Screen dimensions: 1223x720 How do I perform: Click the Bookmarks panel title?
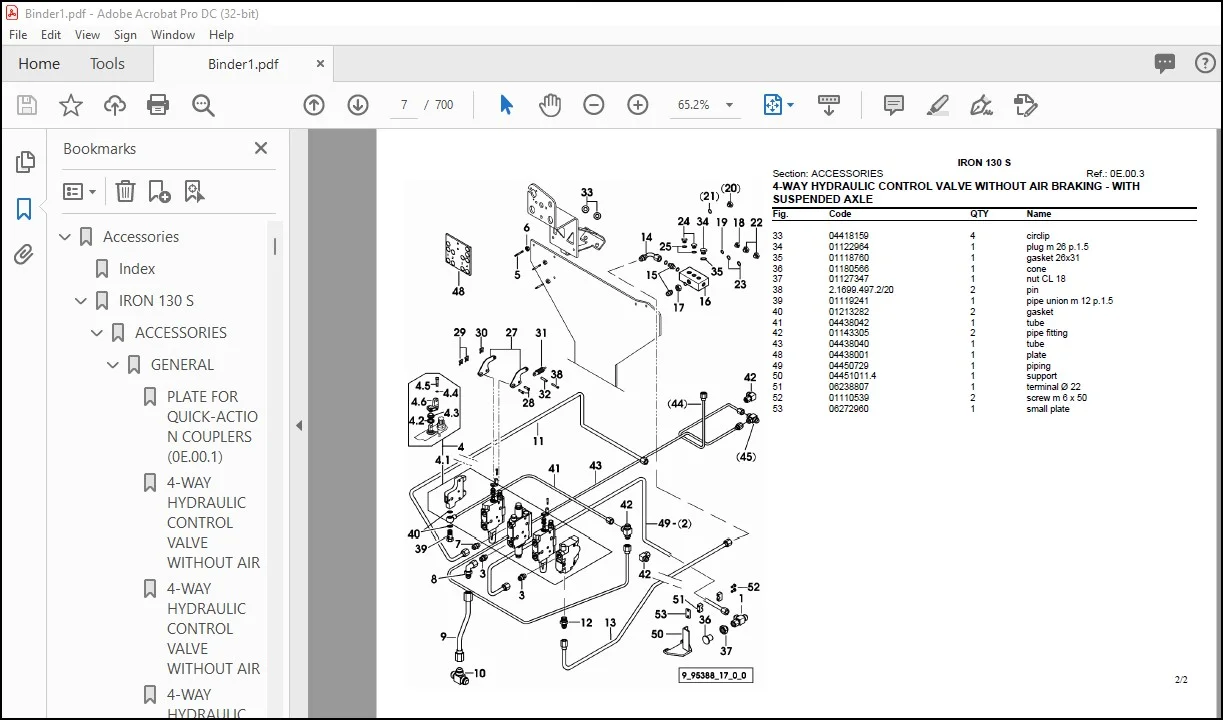[99, 148]
